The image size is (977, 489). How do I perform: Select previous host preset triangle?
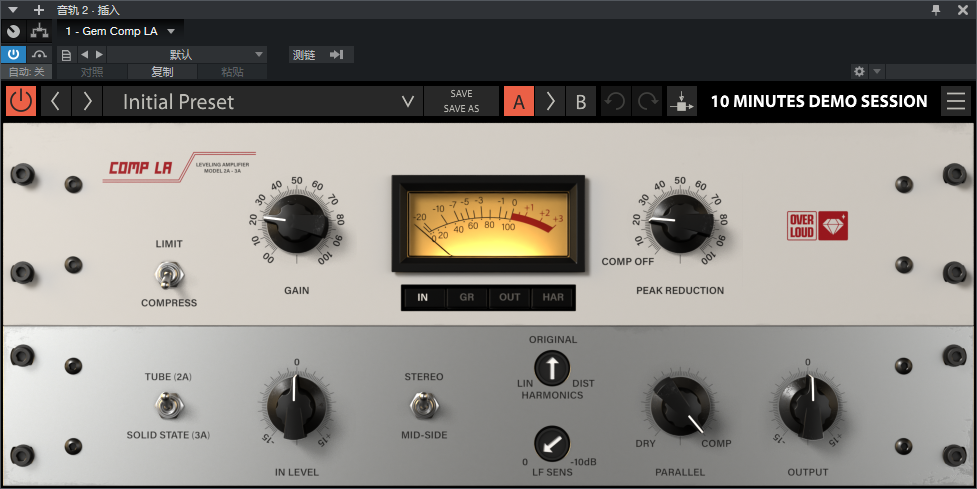click(85, 55)
